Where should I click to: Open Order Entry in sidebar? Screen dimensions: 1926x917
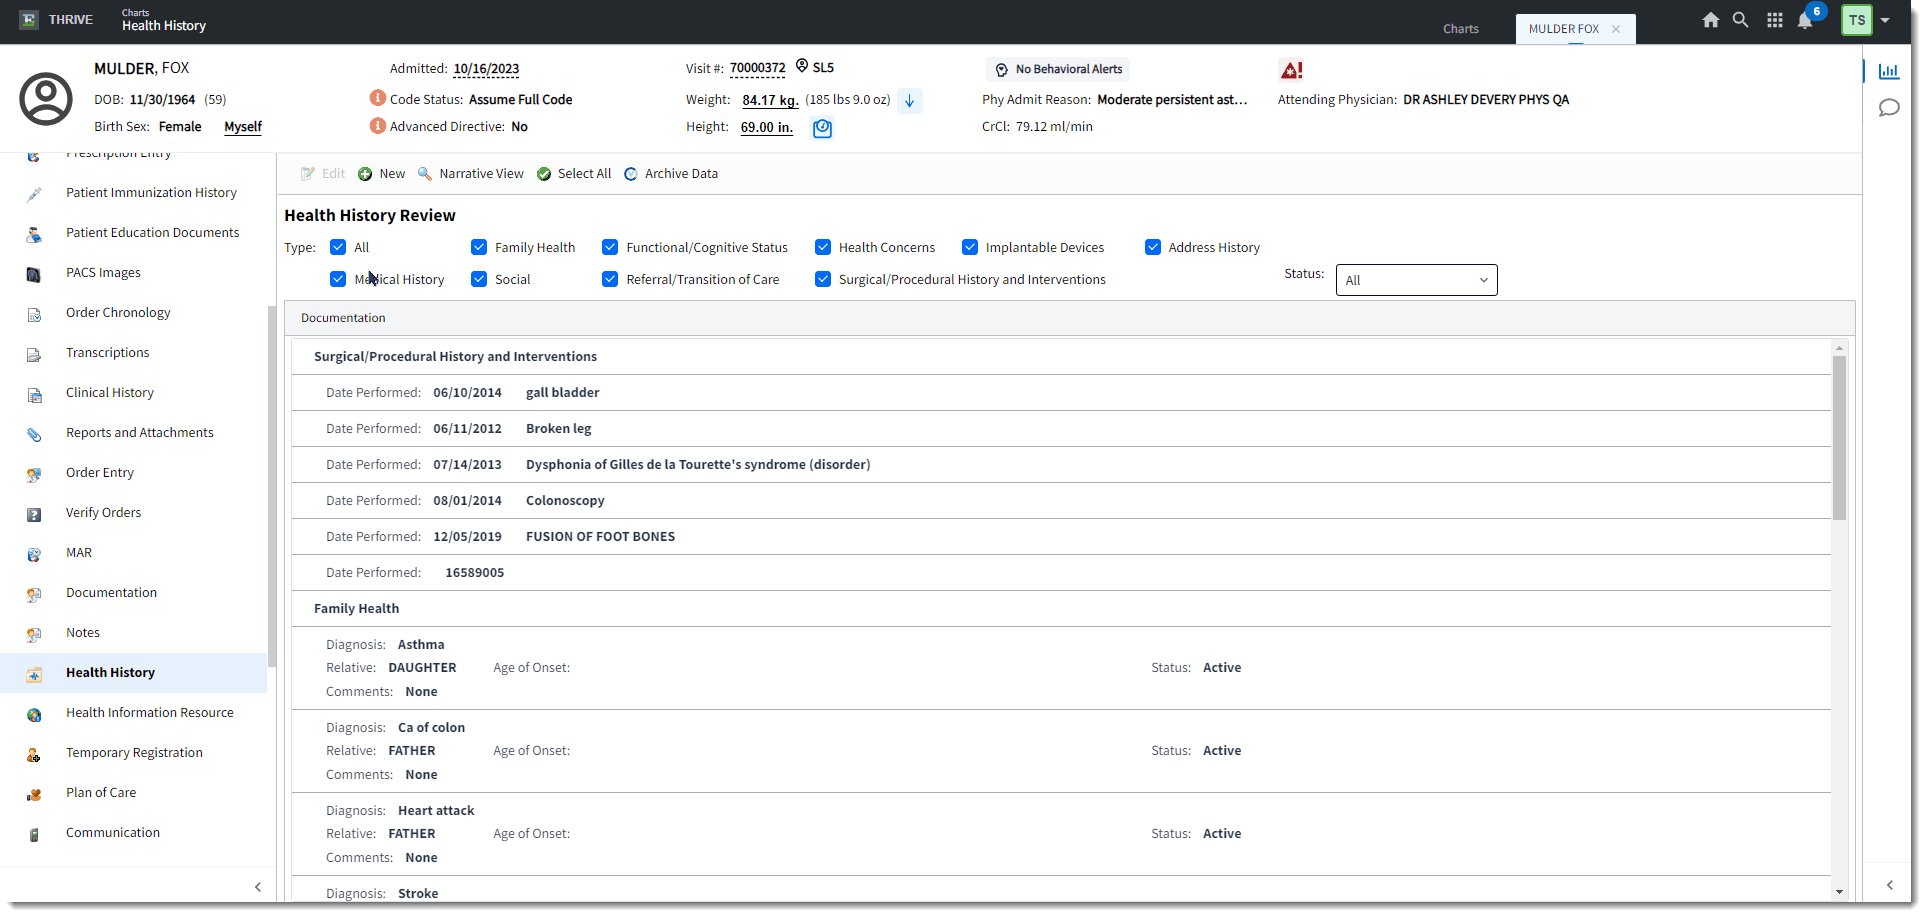pos(100,473)
